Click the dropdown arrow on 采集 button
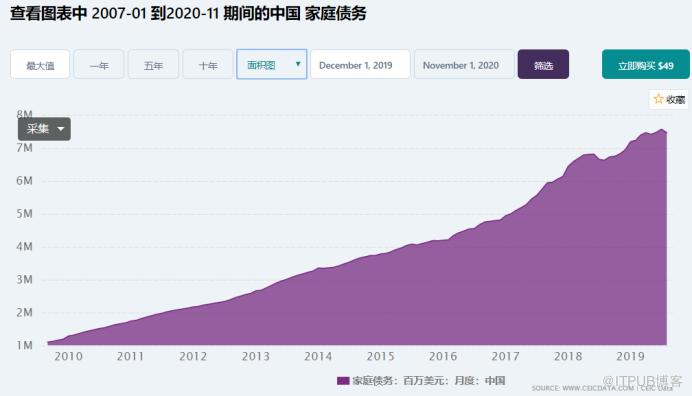The width and height of the screenshot is (692, 396). [61, 129]
